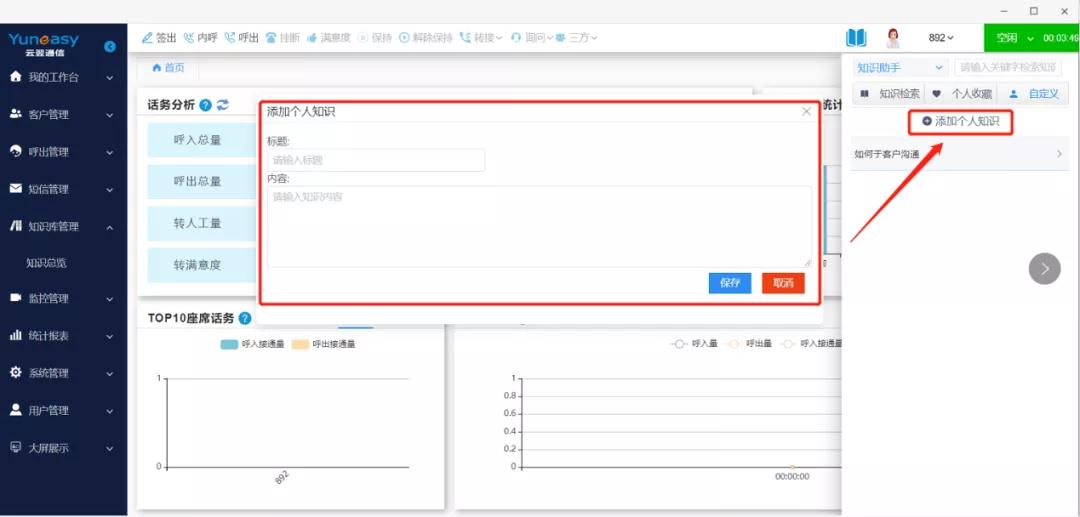The width and height of the screenshot is (1080, 517).
Task: Toggle 呼出接通量 legend in TOP10 chart
Action: click(323, 344)
